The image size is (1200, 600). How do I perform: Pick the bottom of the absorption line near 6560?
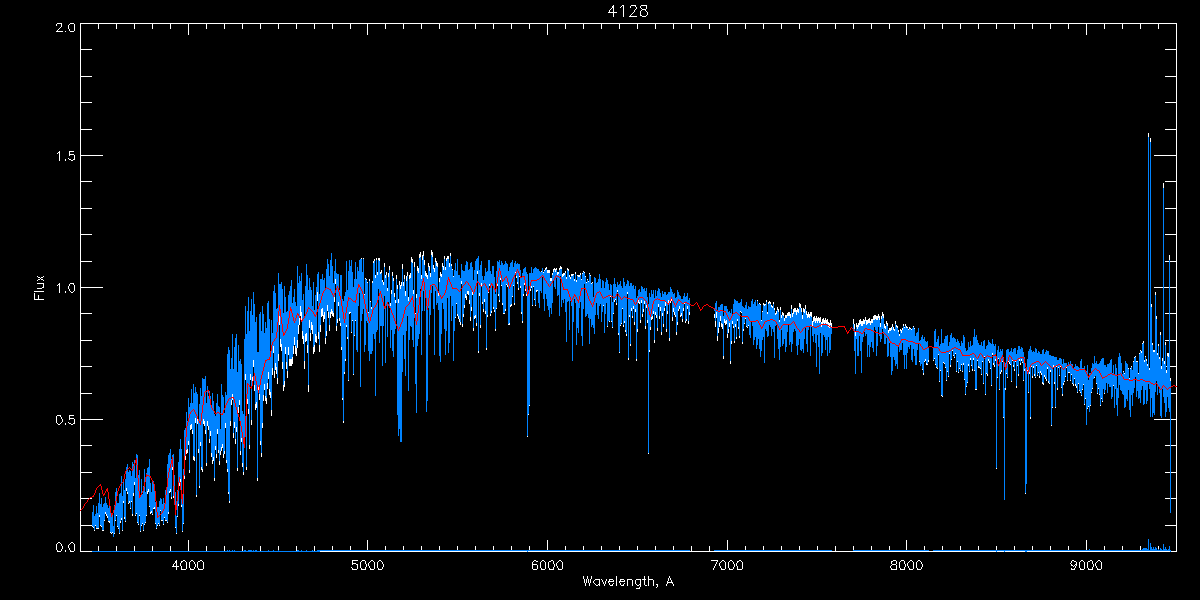coord(648,453)
